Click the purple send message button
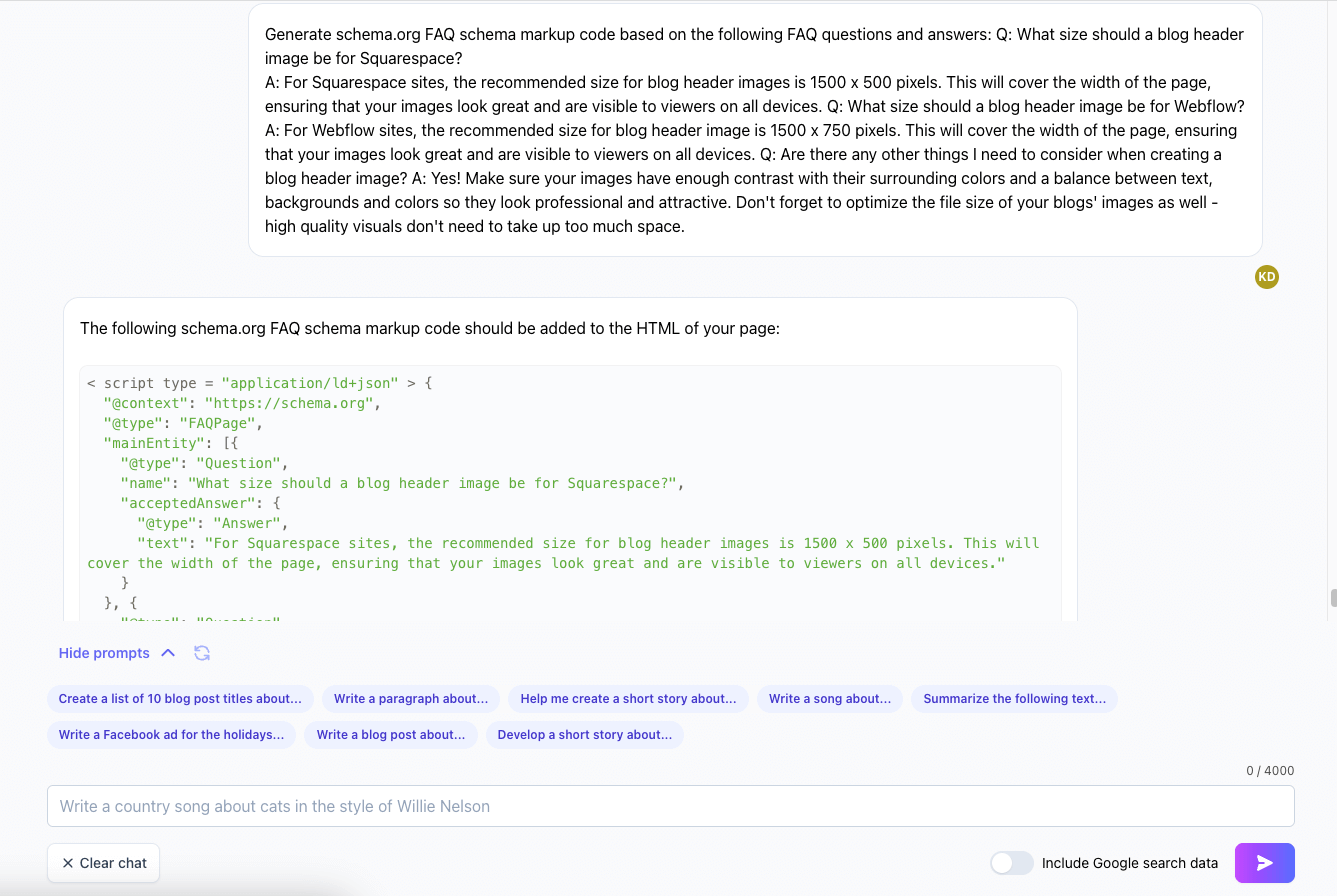This screenshot has width=1337, height=896. 1264,863
